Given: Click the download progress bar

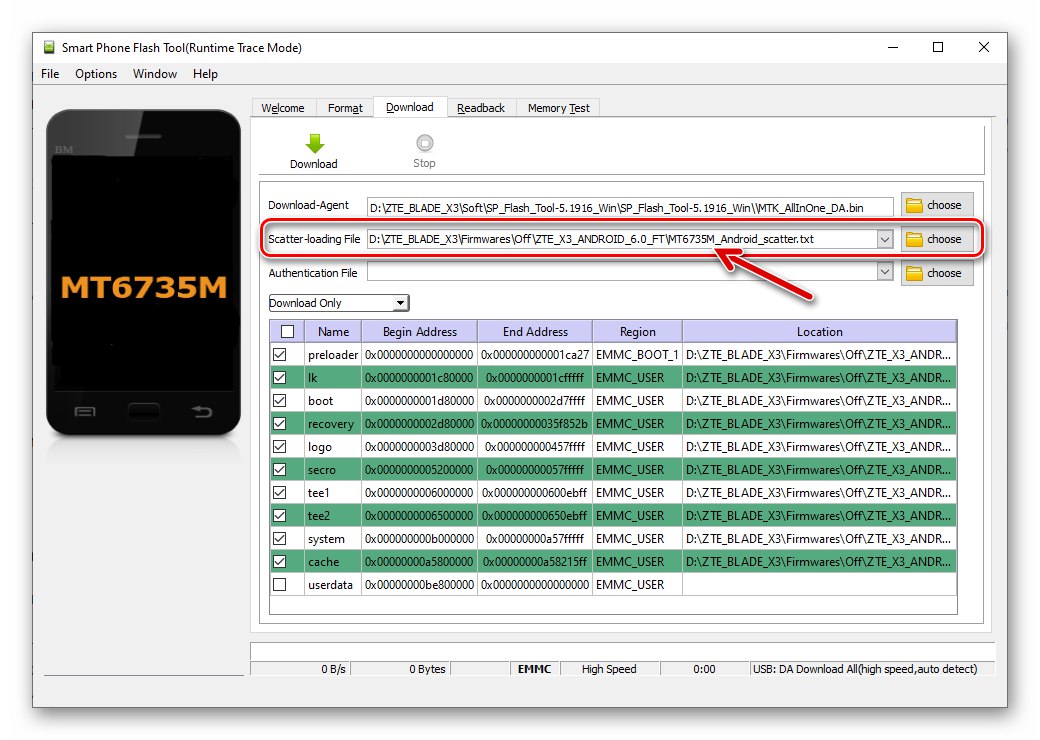Looking at the screenshot, I should (x=622, y=650).
